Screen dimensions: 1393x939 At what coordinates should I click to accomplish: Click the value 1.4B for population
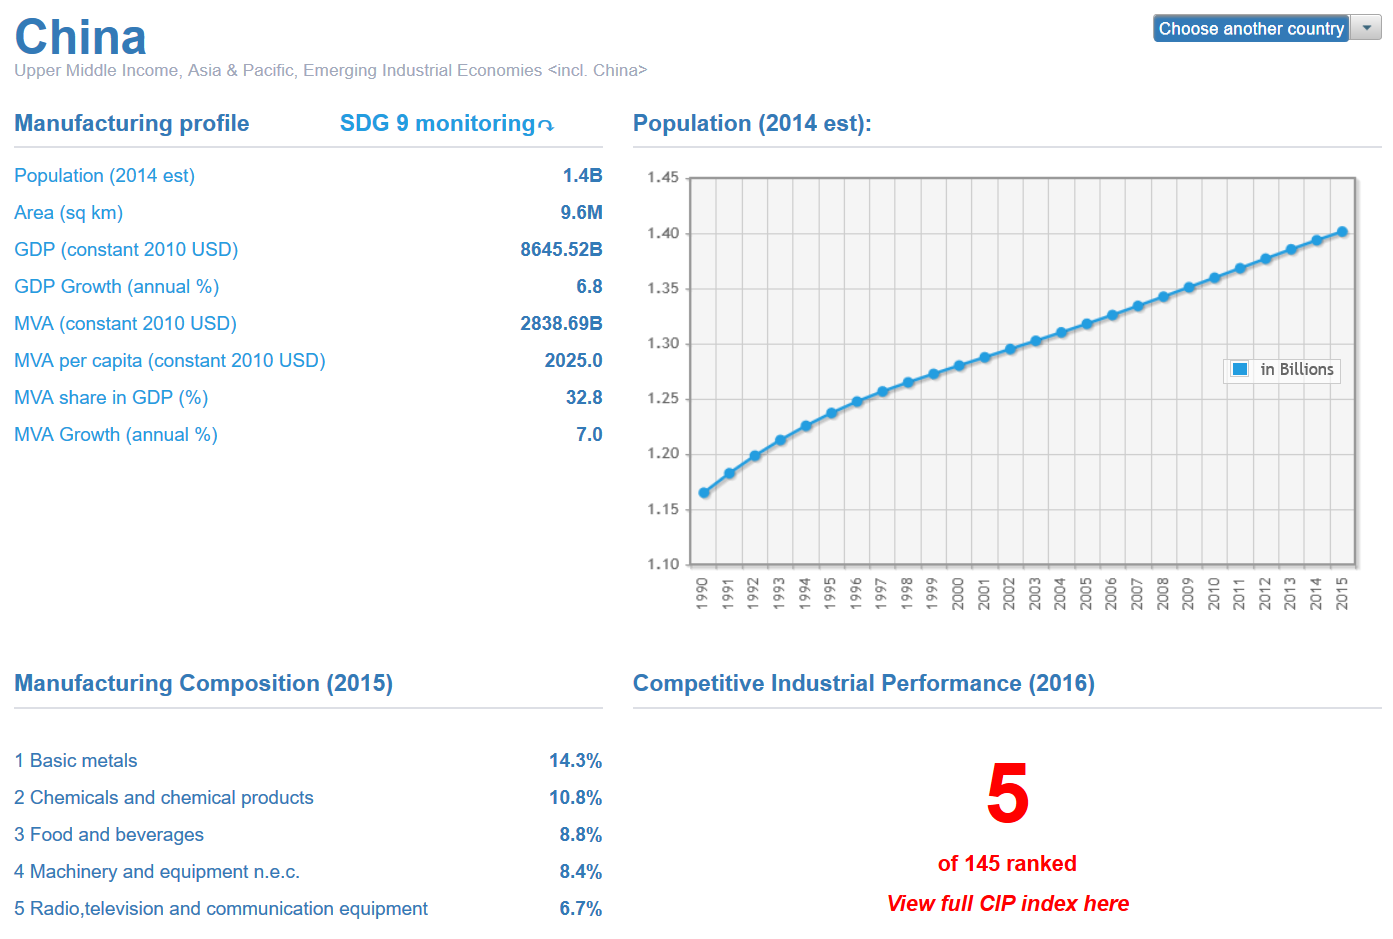[582, 176]
